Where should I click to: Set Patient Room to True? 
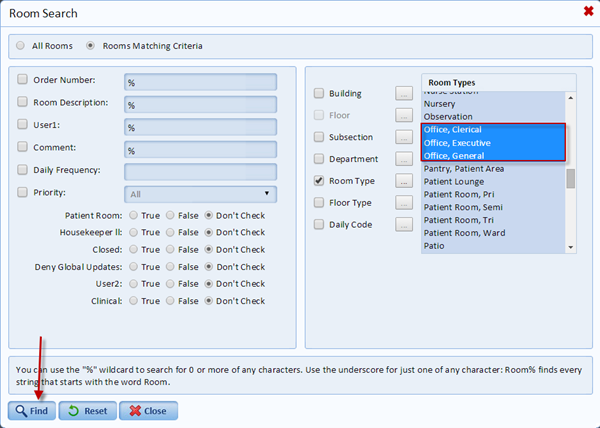pos(132,215)
